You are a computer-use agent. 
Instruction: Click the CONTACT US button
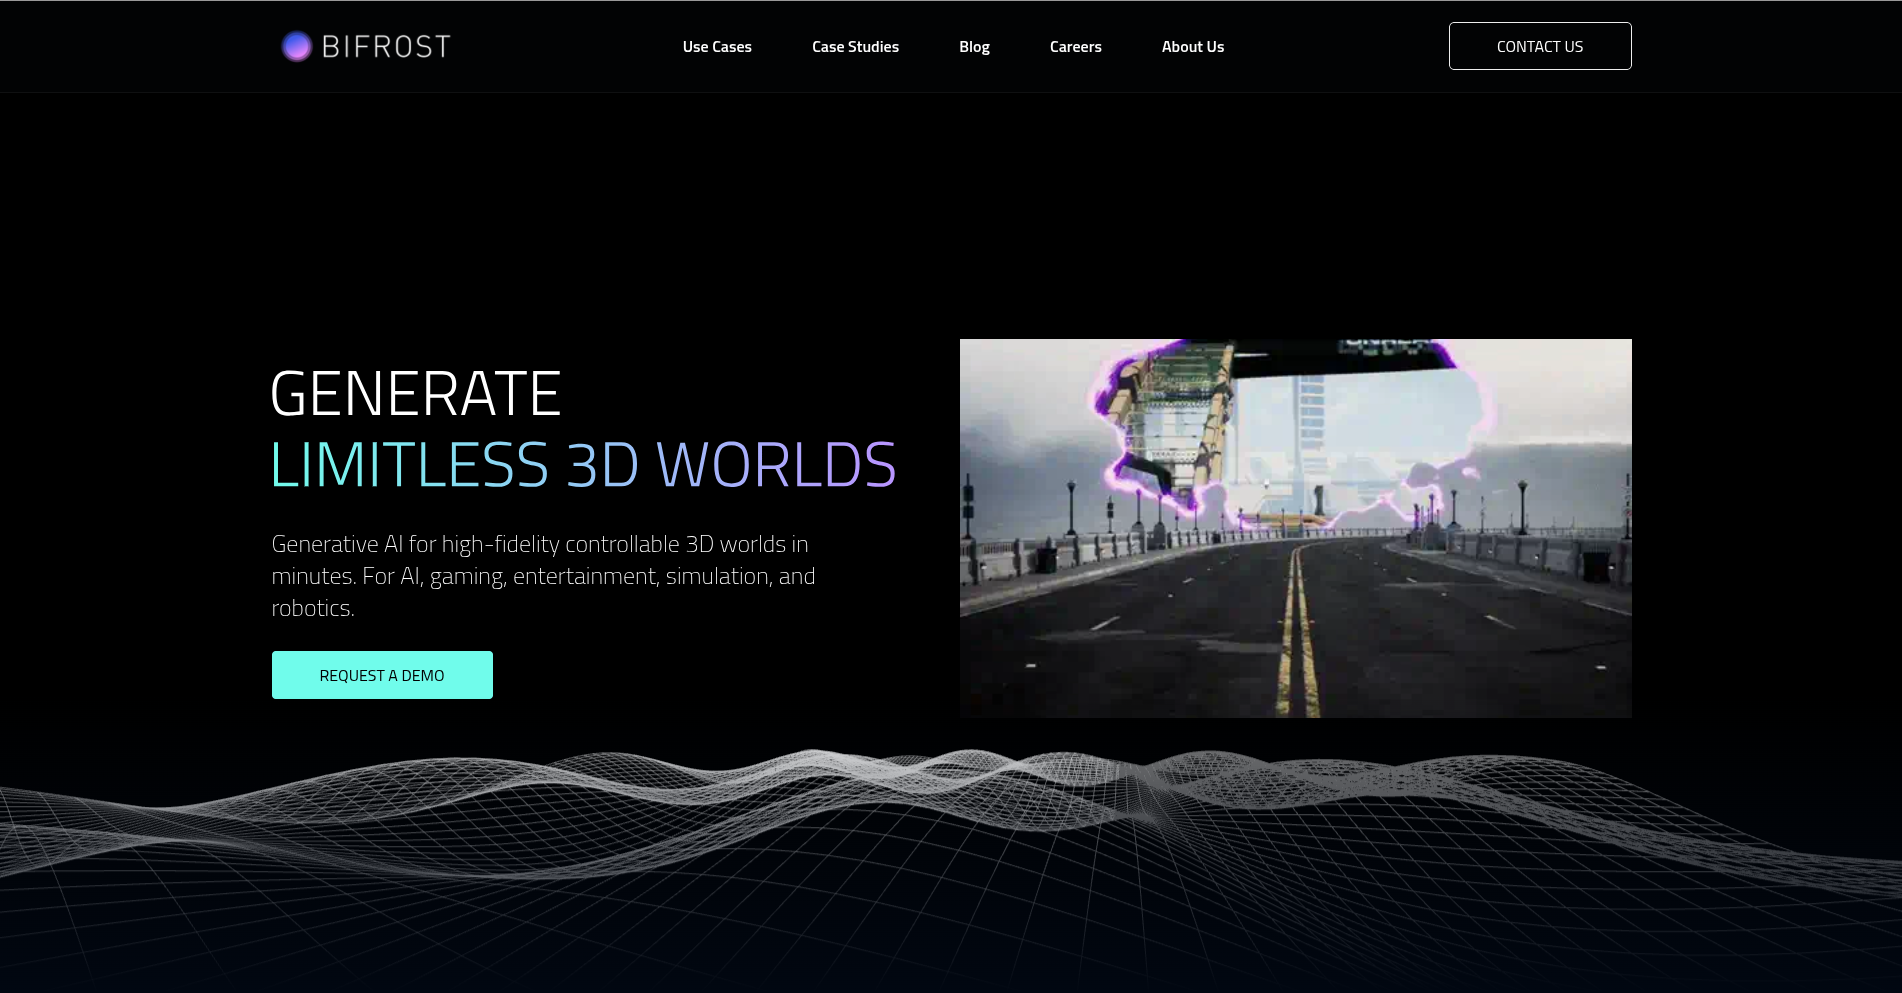1540,46
